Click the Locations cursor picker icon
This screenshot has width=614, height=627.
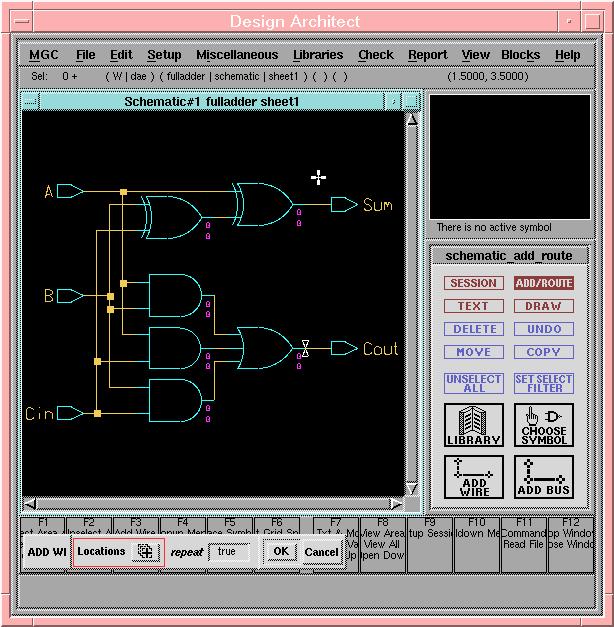coord(145,551)
